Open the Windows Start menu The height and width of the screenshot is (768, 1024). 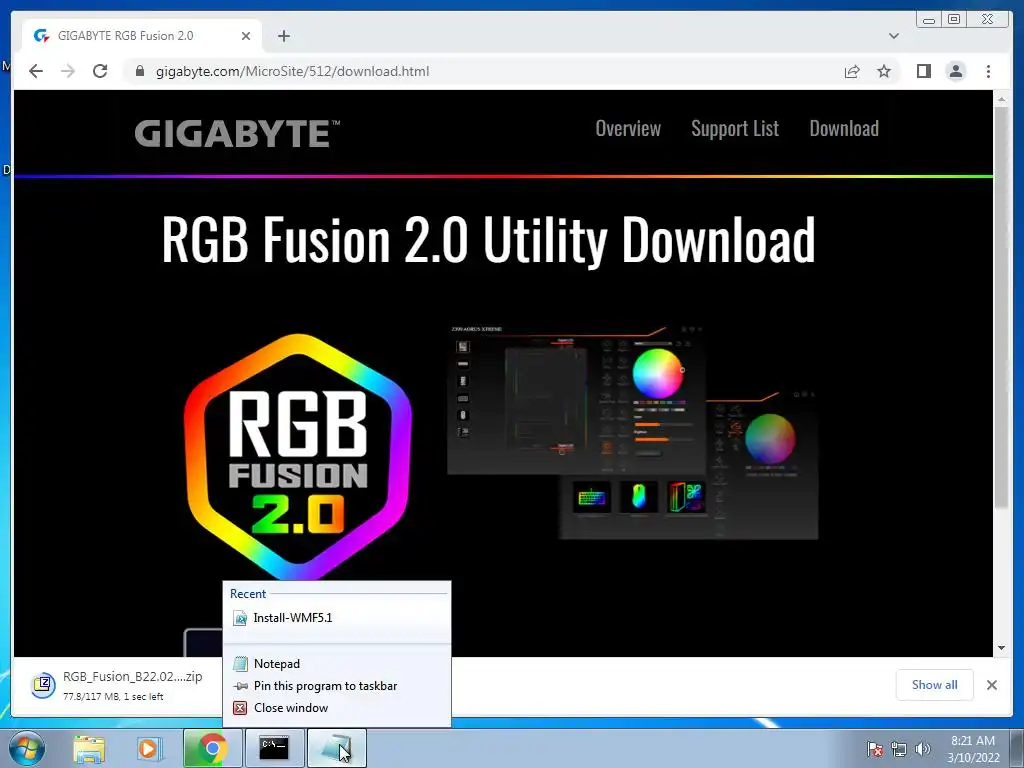[x=27, y=748]
